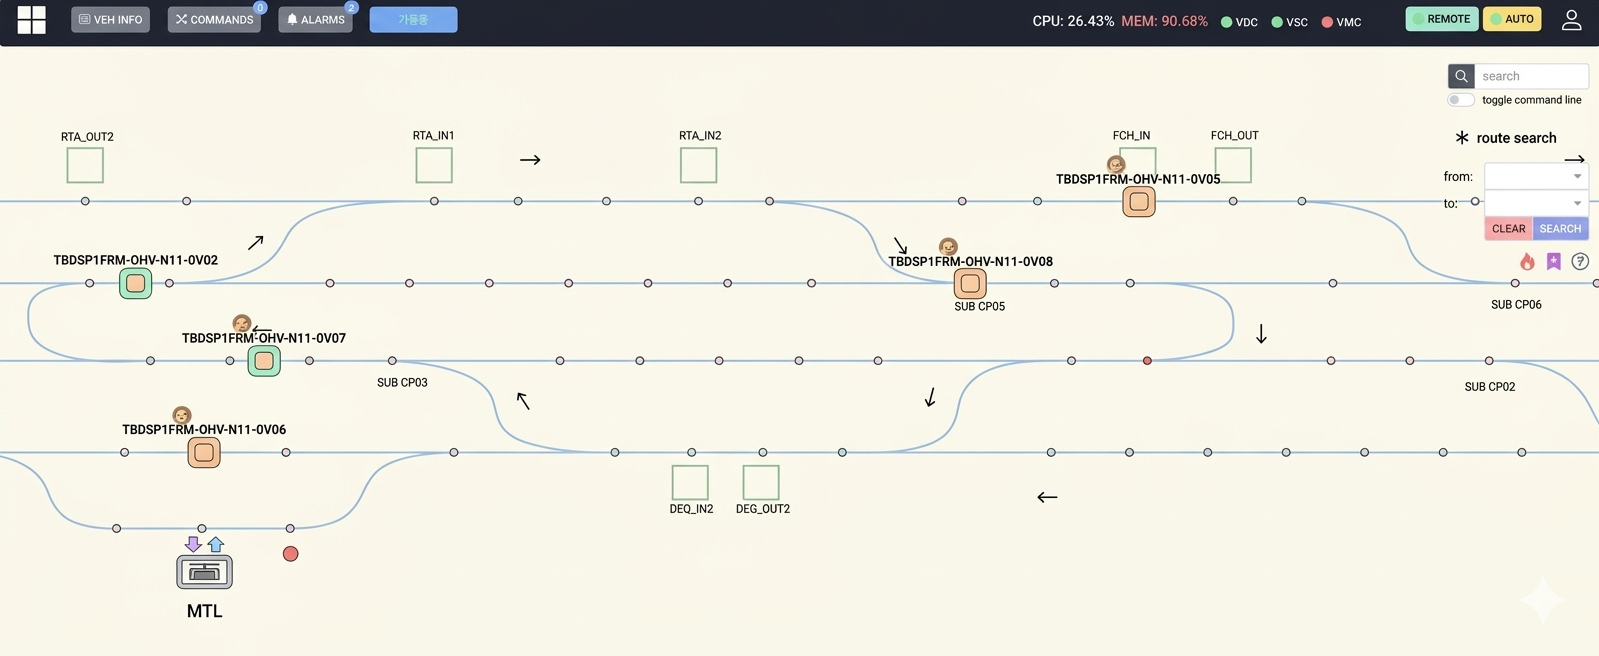
Task: Click into the search text field
Action: (x=1530, y=76)
